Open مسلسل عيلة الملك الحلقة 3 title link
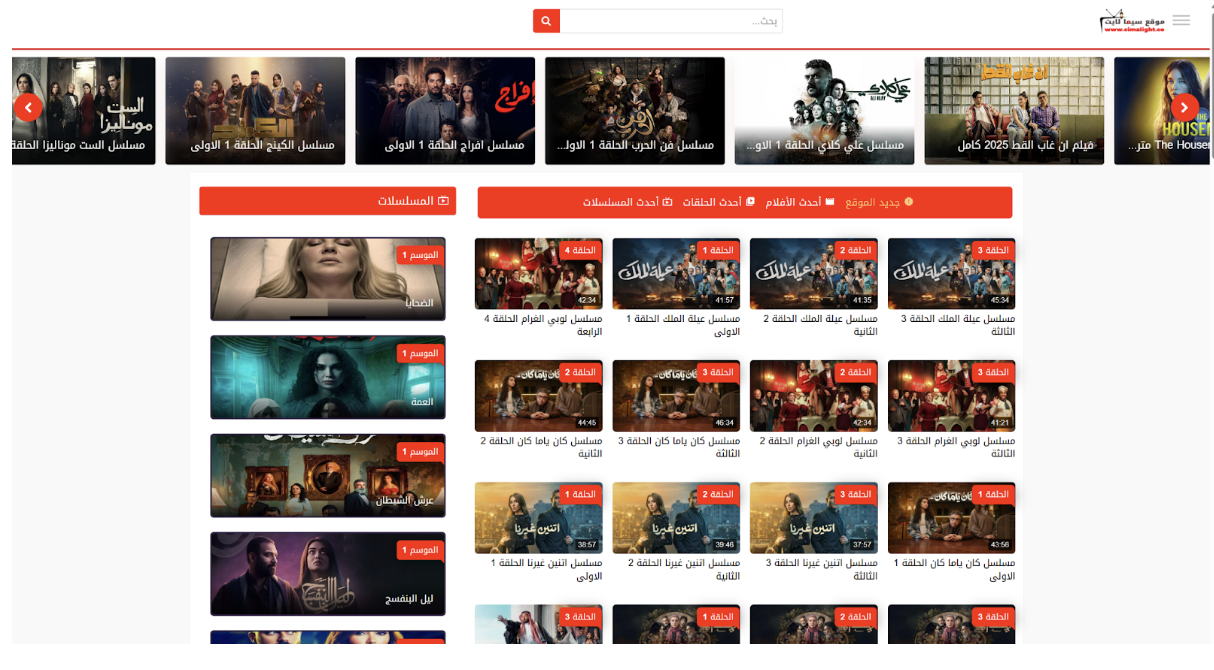The image size is (1214, 670). 951,324
